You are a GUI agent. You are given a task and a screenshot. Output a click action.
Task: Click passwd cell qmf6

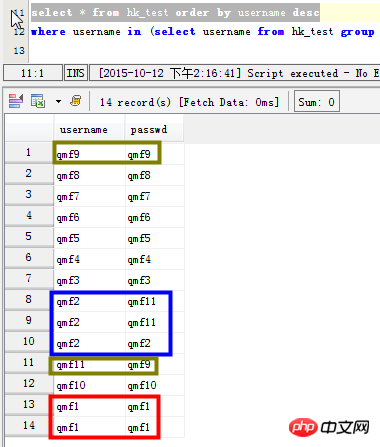pos(155,217)
